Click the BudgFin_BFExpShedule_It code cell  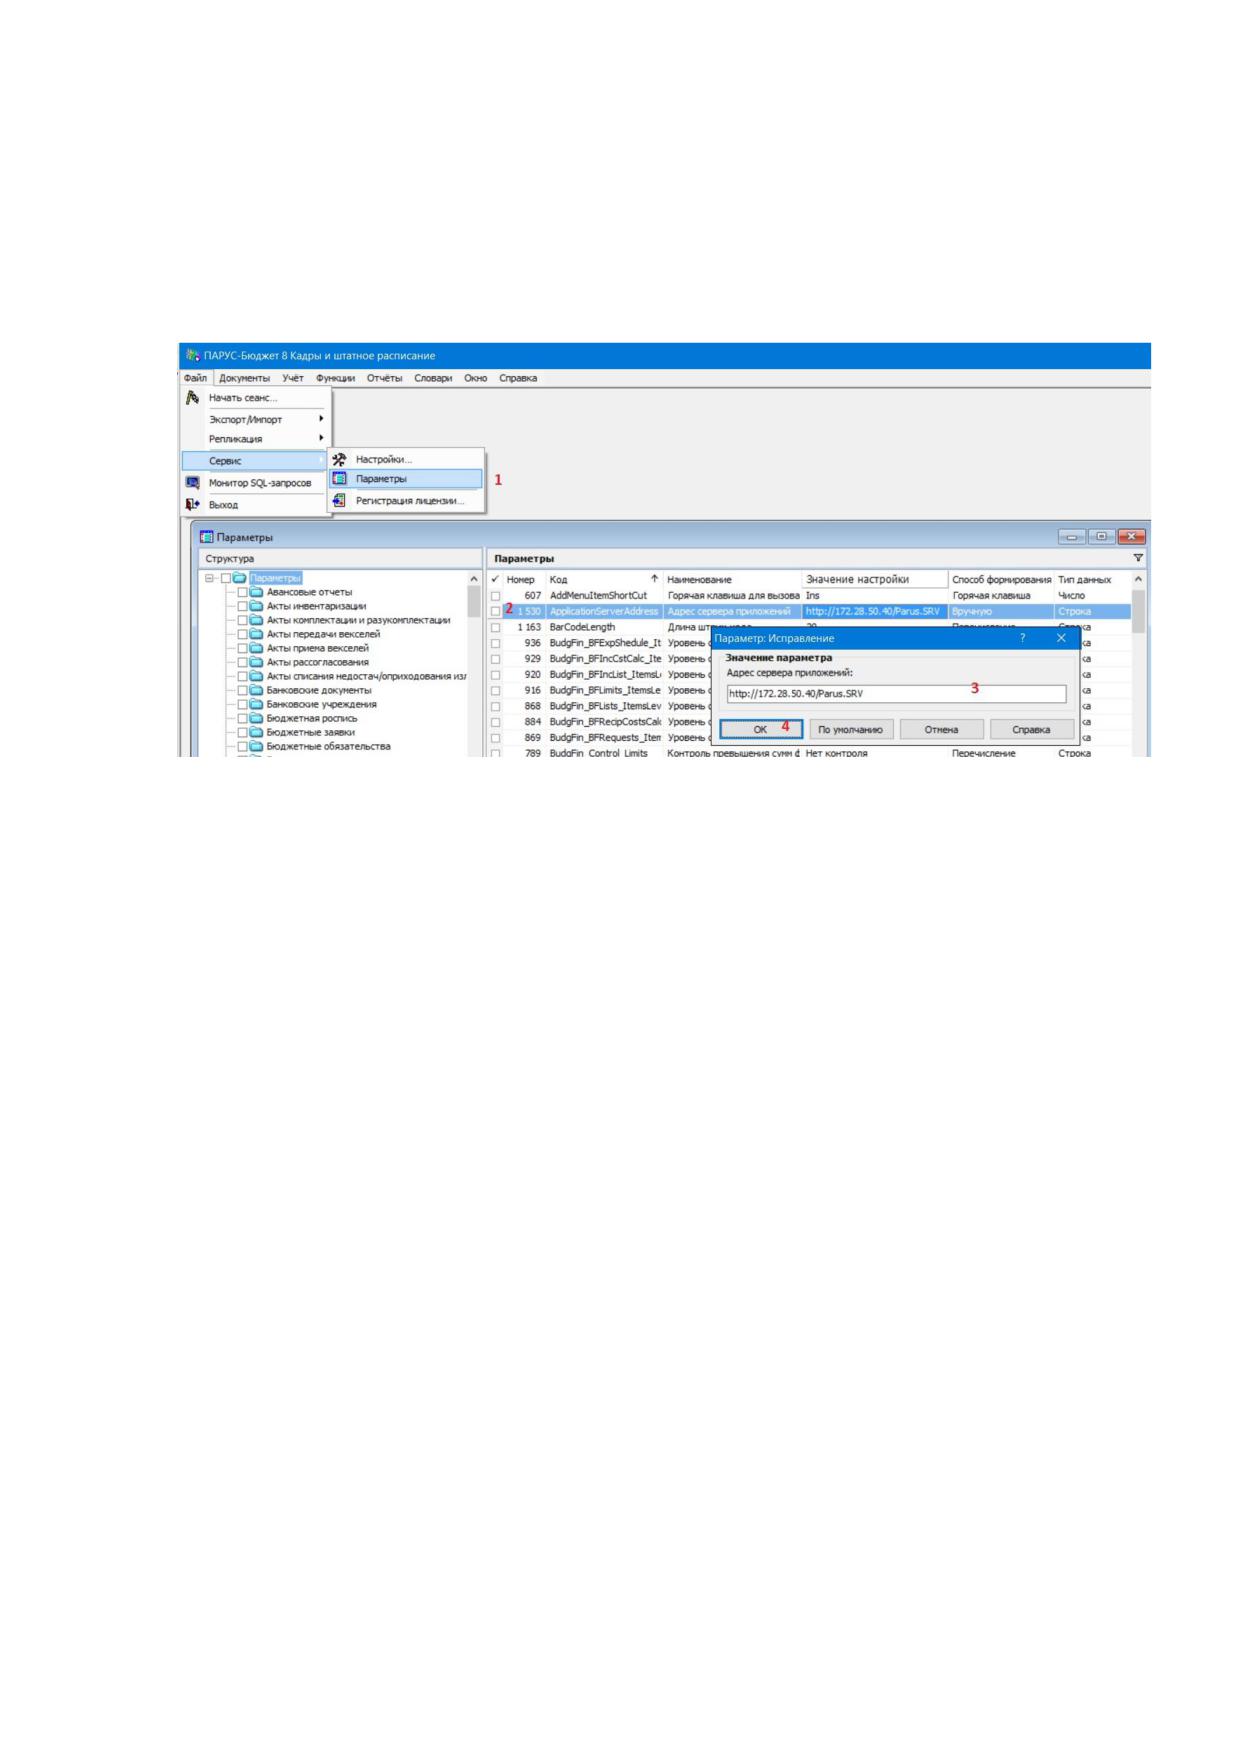pos(604,643)
